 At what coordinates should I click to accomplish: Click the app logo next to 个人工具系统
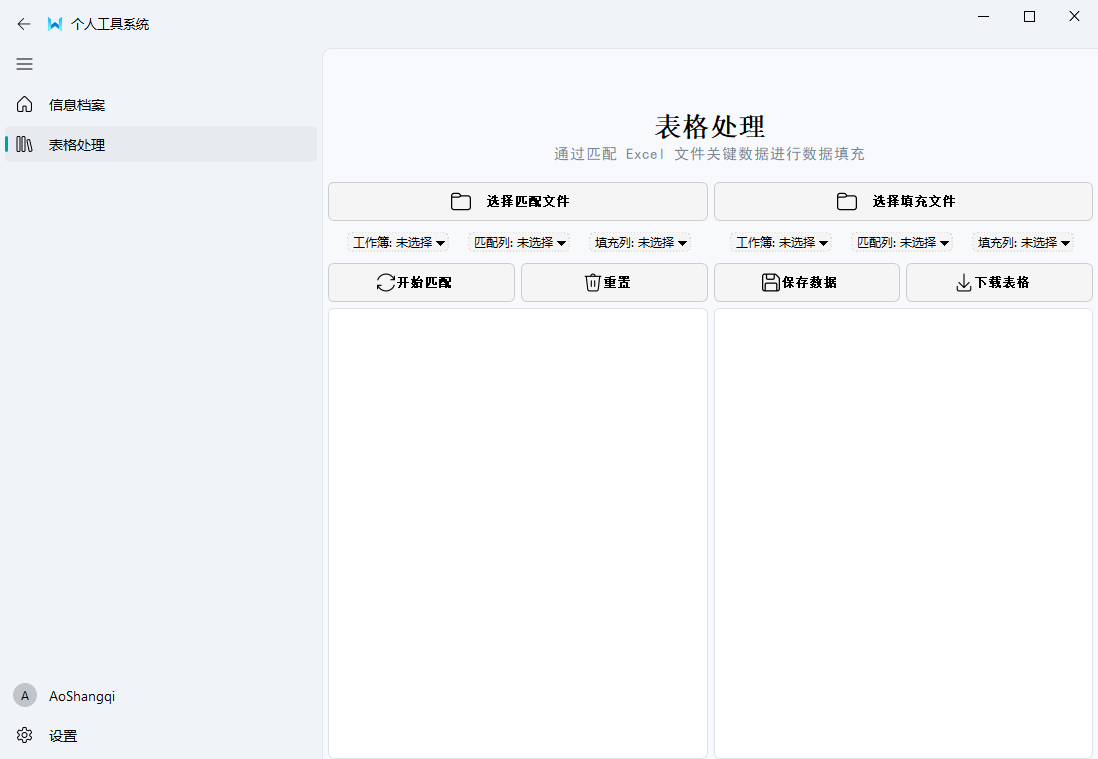pos(54,23)
